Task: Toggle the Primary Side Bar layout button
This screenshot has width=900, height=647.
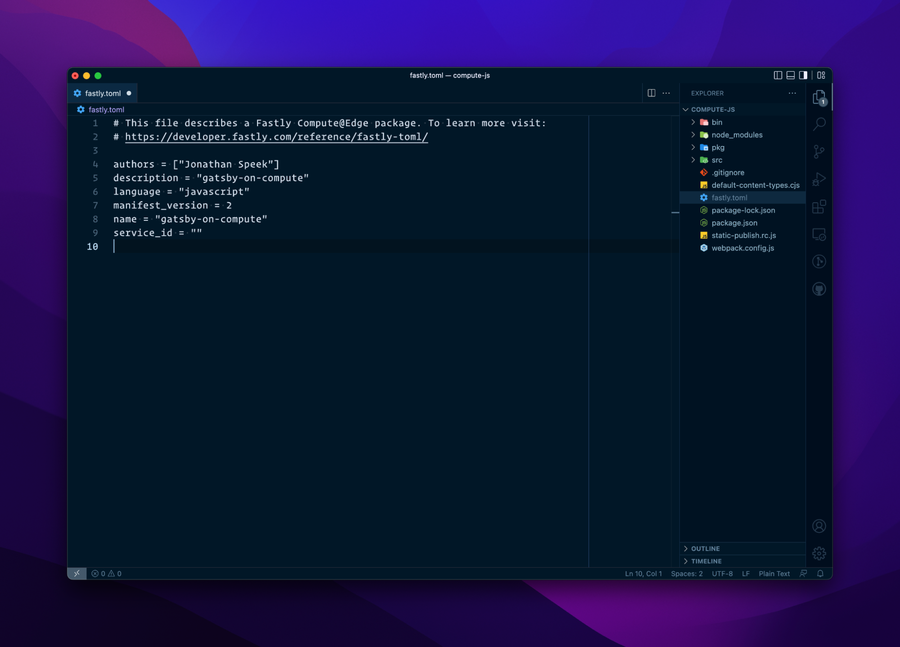Action: pyautogui.click(x=778, y=75)
